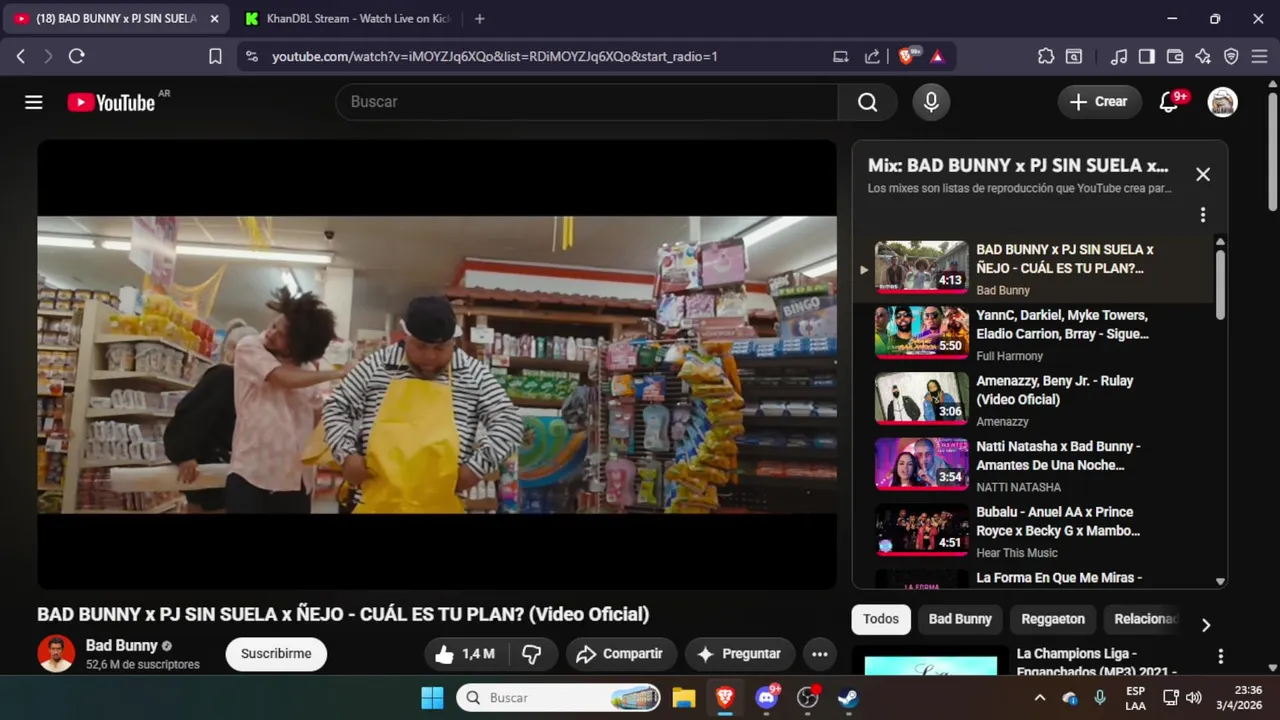The height and width of the screenshot is (720, 1280).
Task: Open Discord from the taskbar
Action: pos(767,698)
